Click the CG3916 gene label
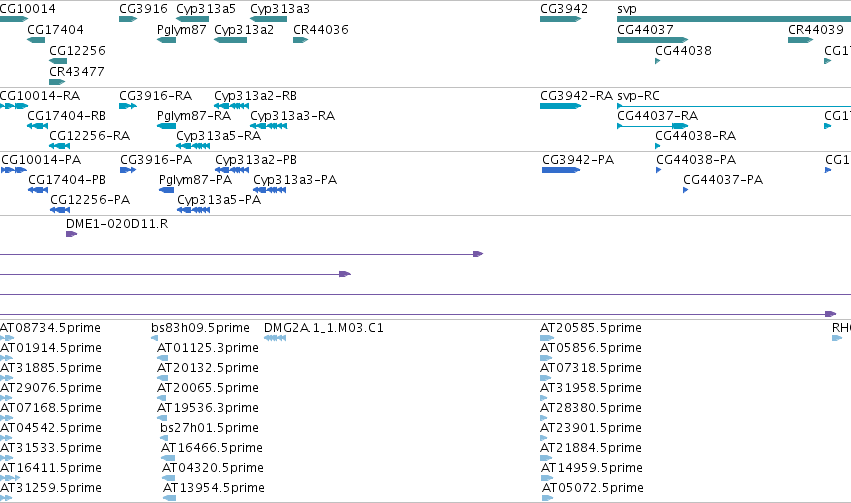The image size is (851, 503). [143, 9]
